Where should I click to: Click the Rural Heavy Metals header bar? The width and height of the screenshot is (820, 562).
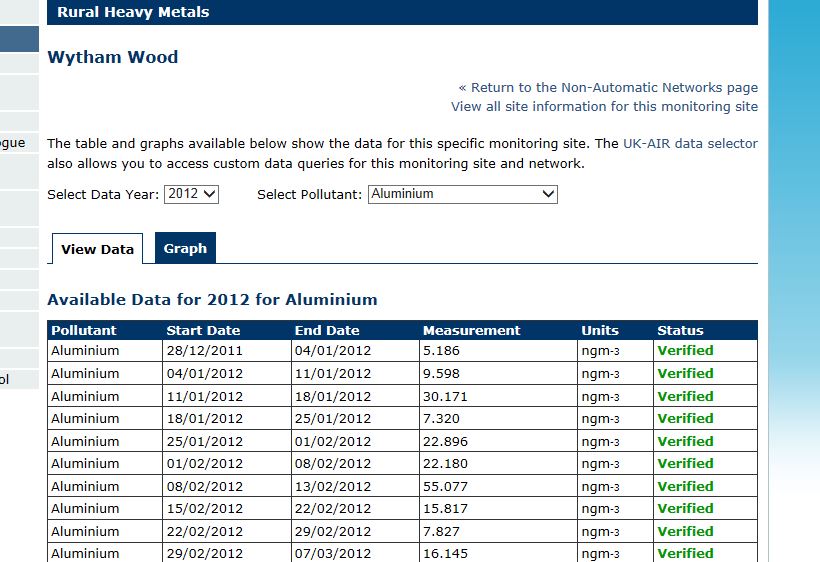click(402, 12)
